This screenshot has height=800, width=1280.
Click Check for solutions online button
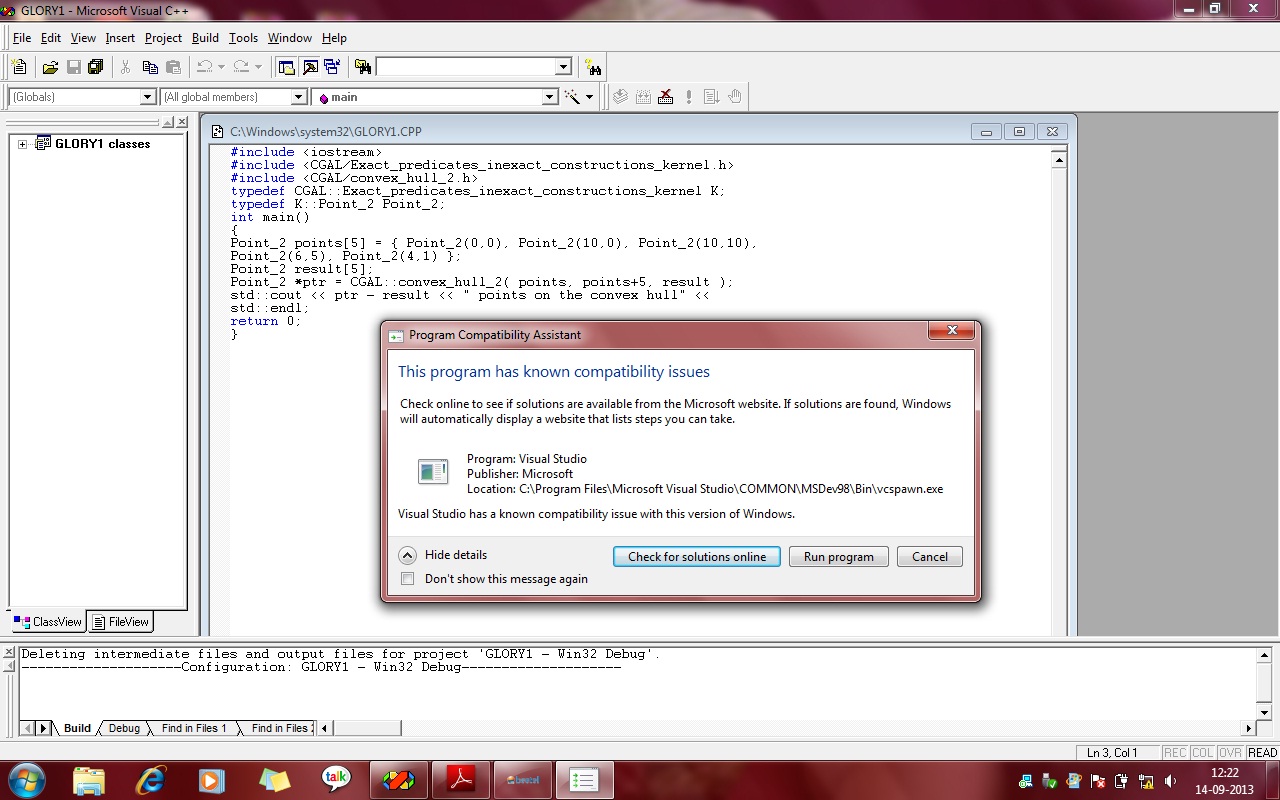(697, 557)
